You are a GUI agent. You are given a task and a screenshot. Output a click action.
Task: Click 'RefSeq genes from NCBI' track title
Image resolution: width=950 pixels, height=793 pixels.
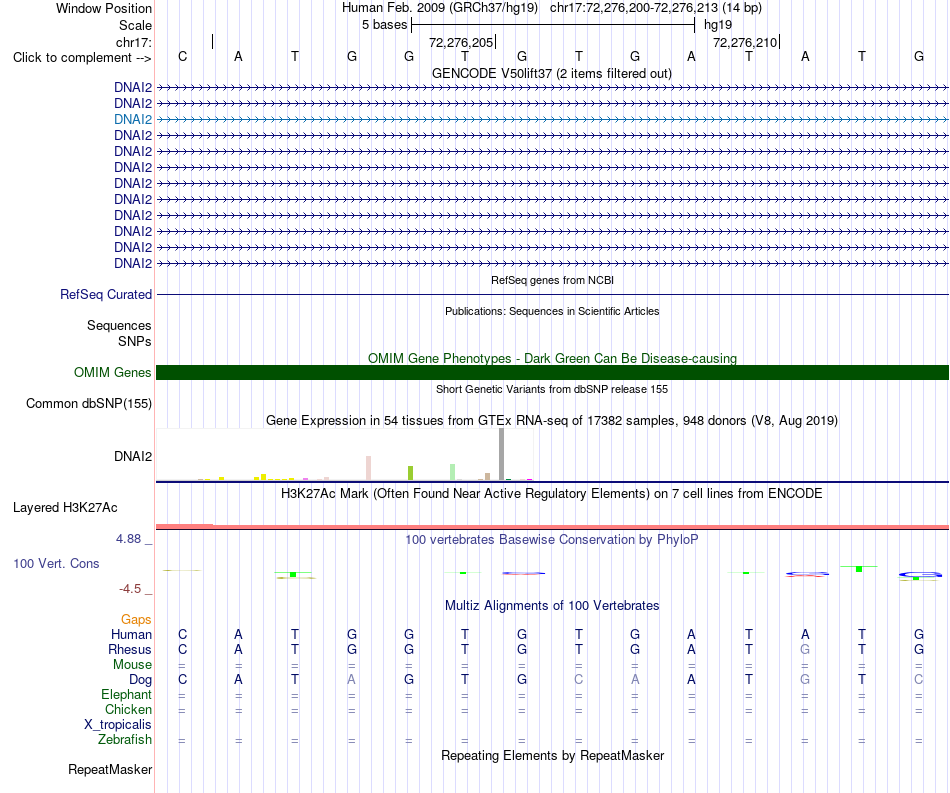553,280
